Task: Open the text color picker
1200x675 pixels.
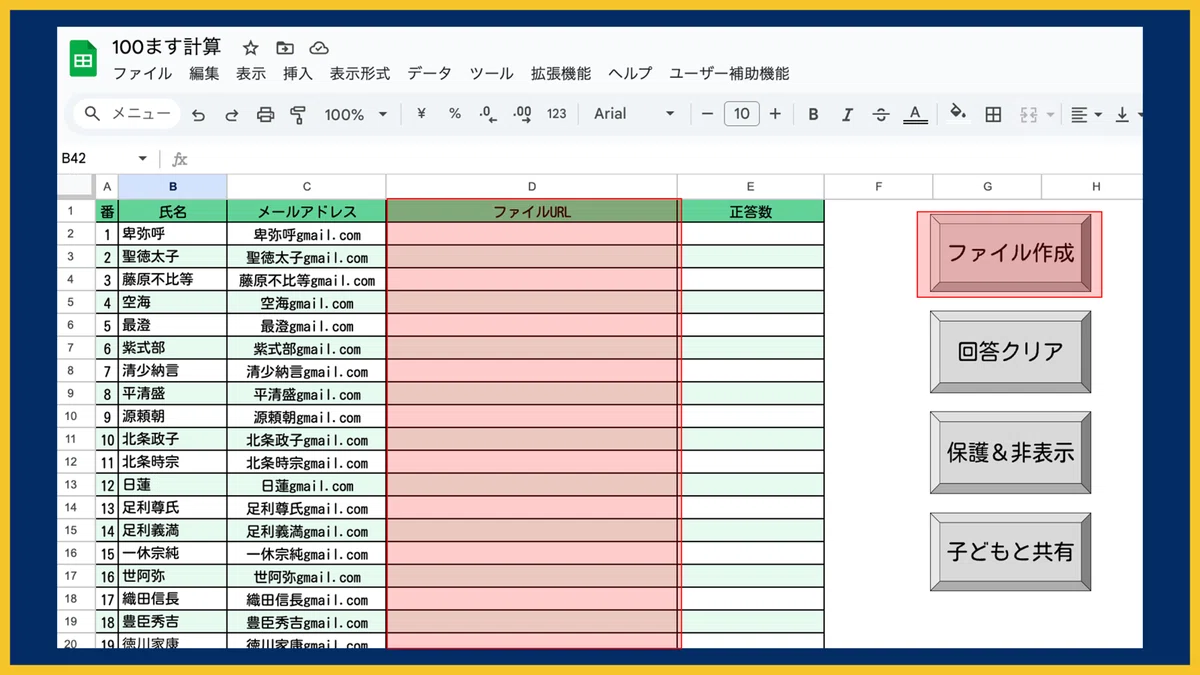Action: coord(915,114)
